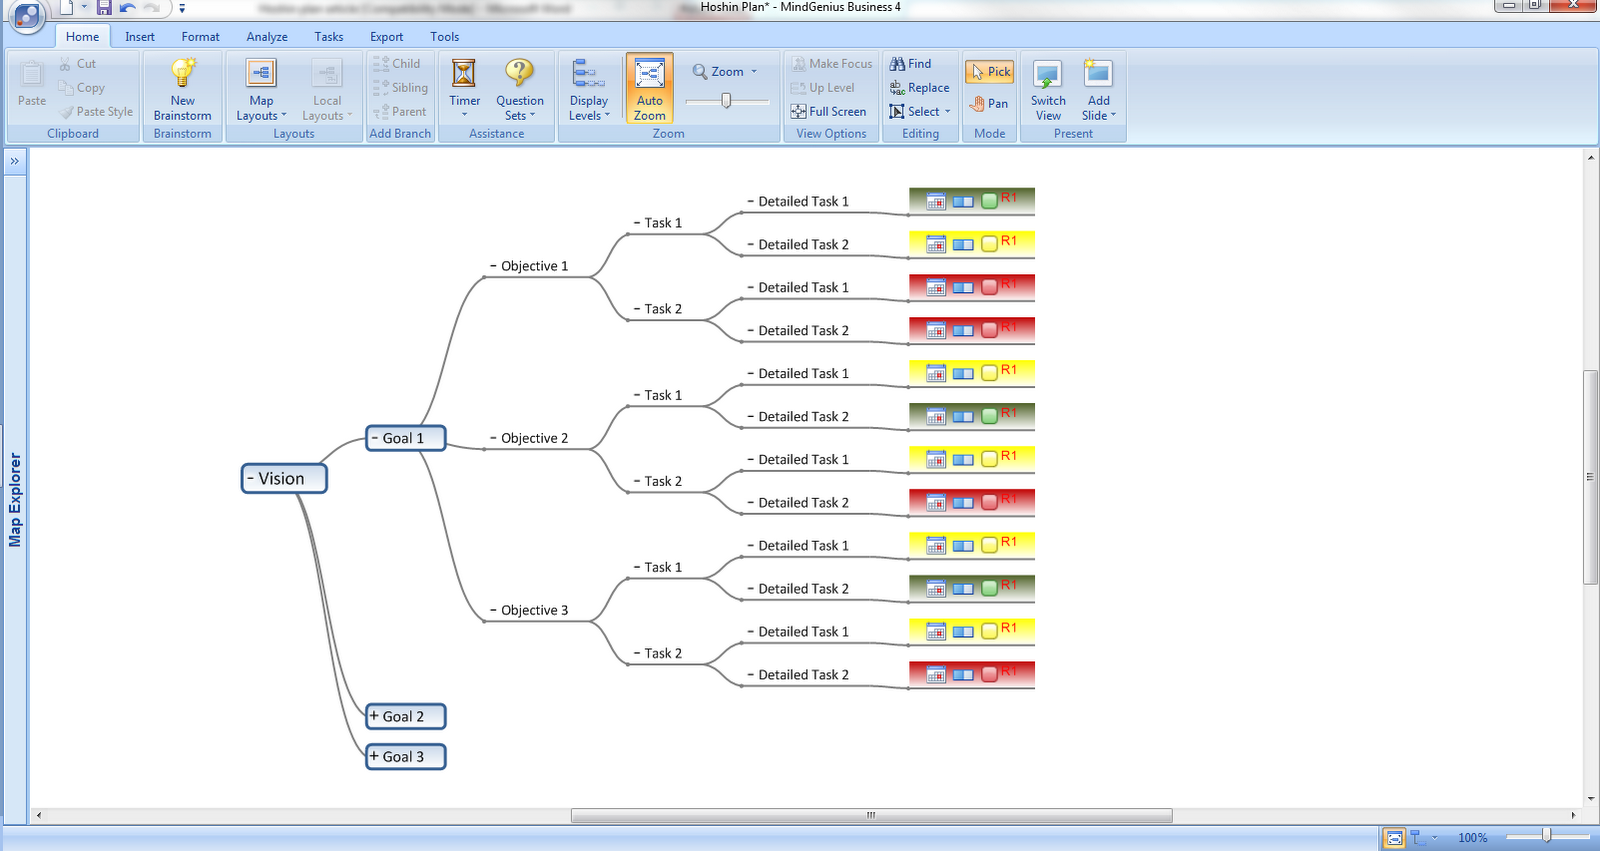Viewport: 1600px width, 851px height.
Task: Add a Child branch
Action: point(397,63)
